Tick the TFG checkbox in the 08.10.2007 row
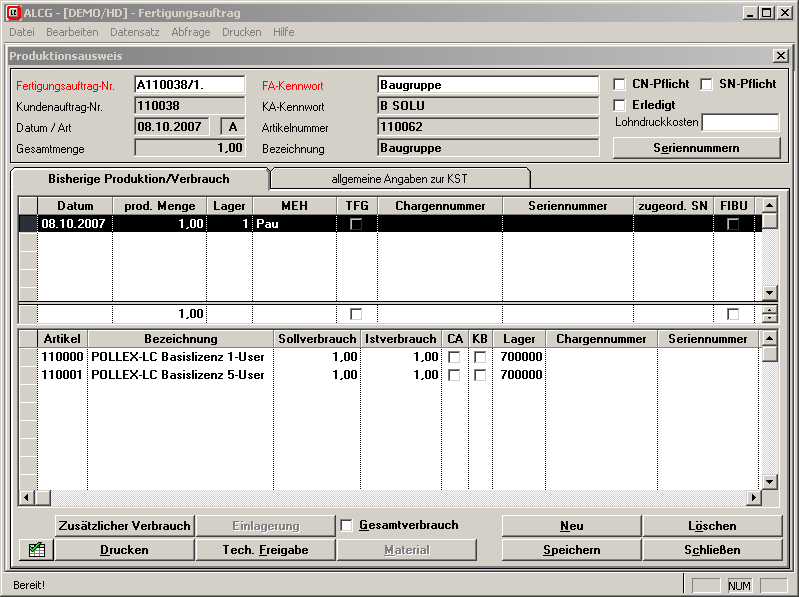This screenshot has height=597, width=799. tap(356, 225)
